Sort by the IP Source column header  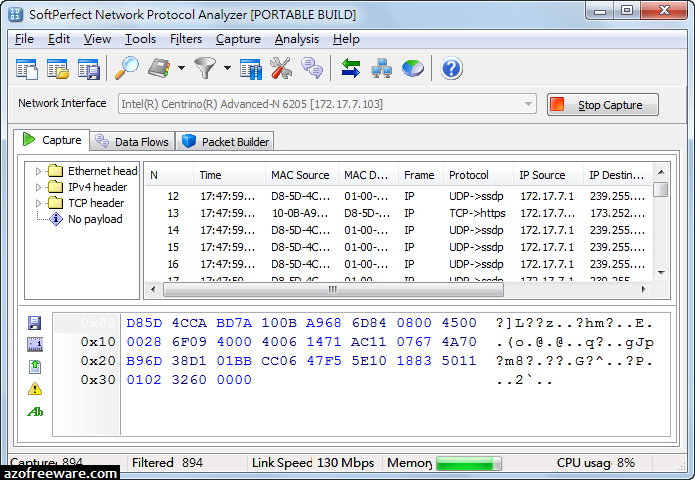coord(548,175)
